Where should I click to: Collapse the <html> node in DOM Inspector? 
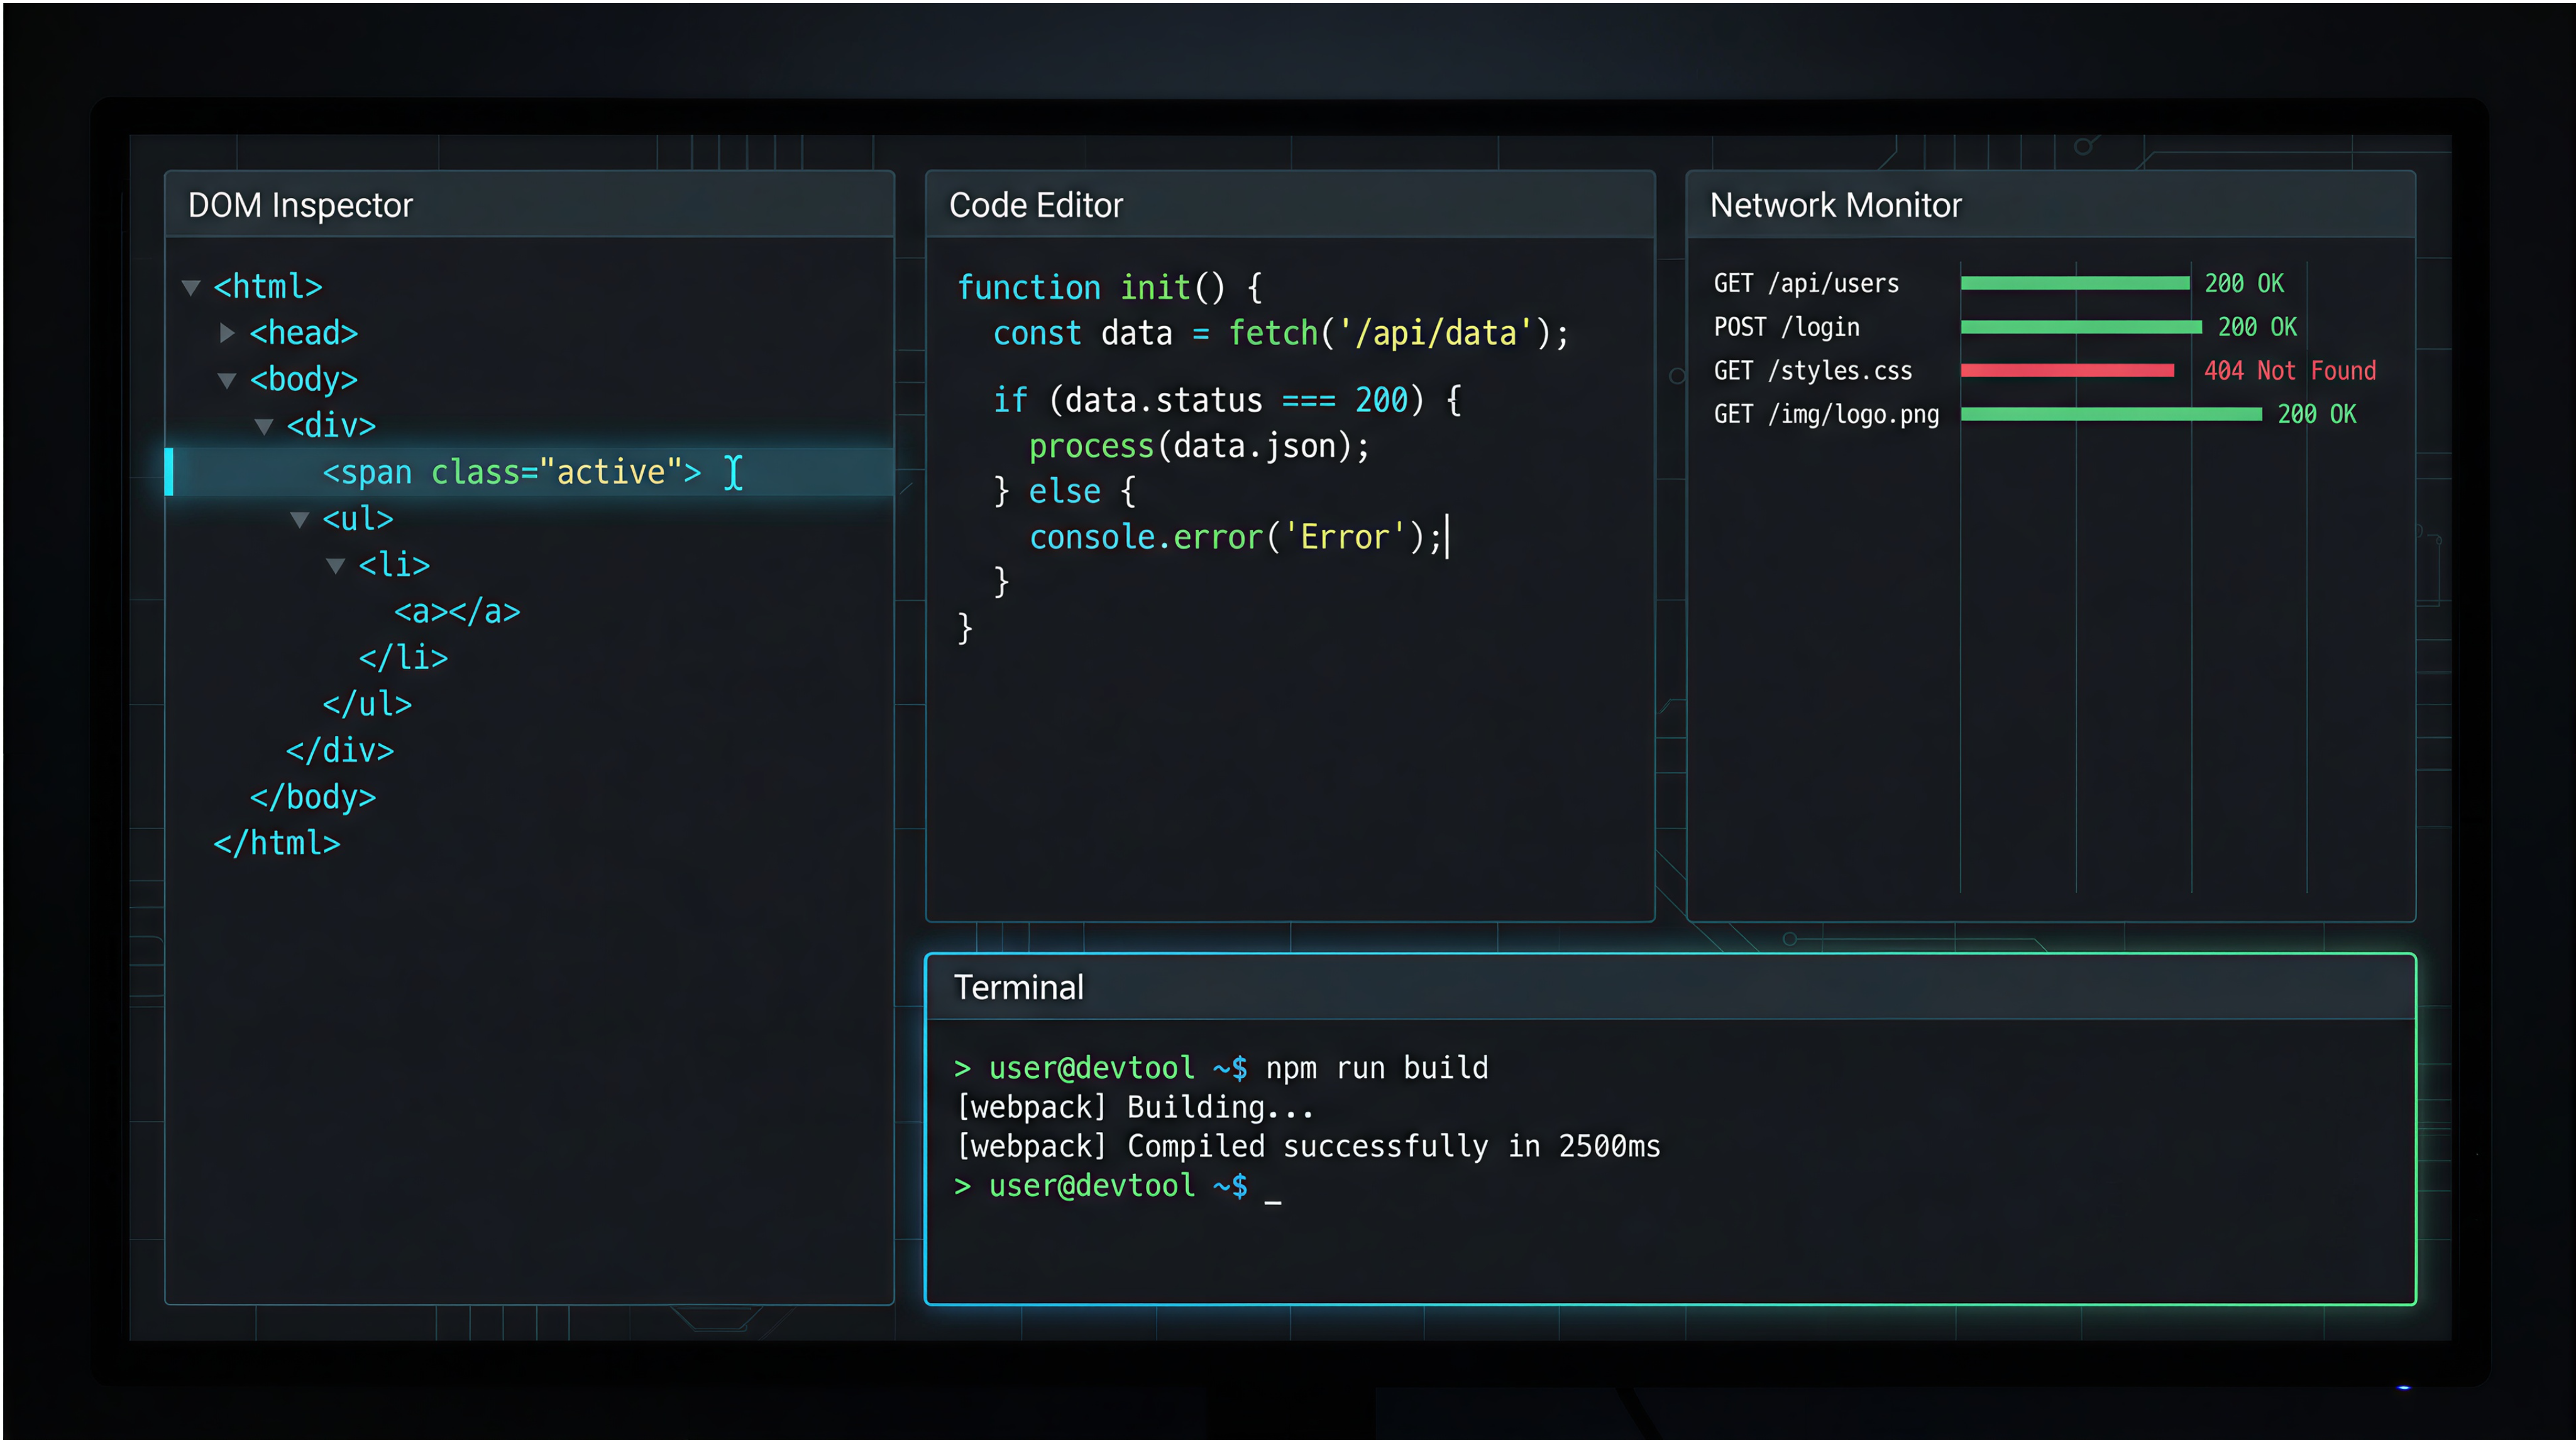click(x=191, y=288)
